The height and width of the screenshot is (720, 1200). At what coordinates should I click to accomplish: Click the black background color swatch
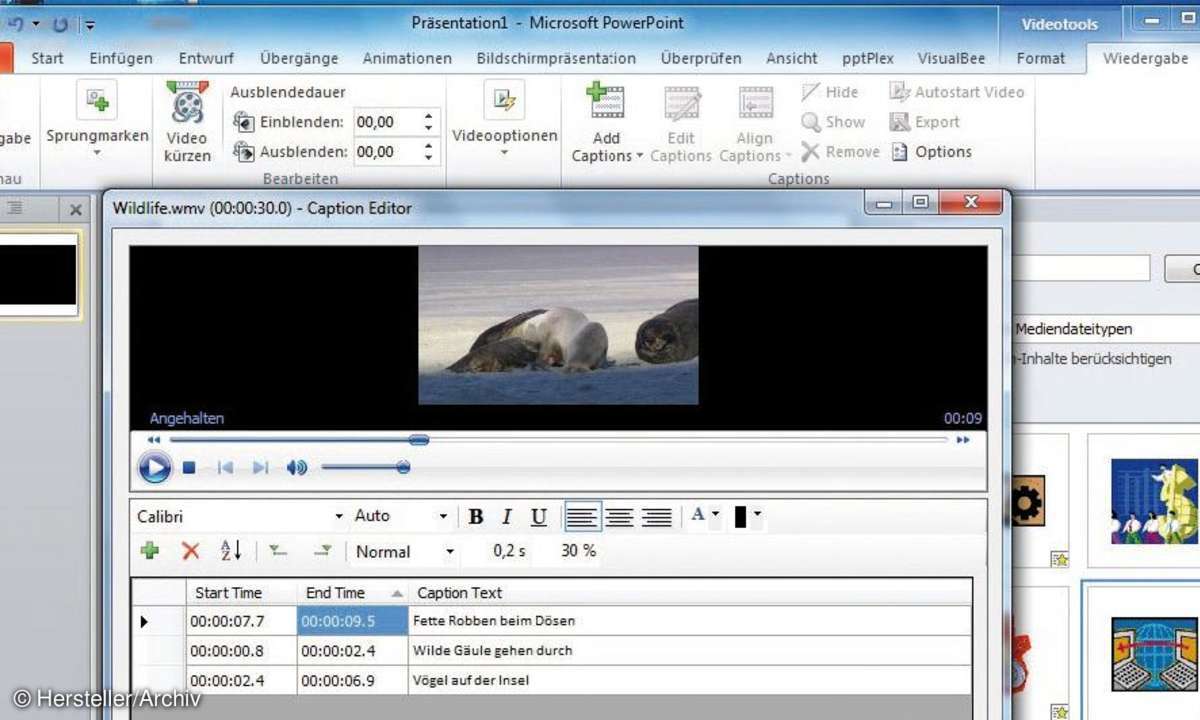tap(741, 517)
